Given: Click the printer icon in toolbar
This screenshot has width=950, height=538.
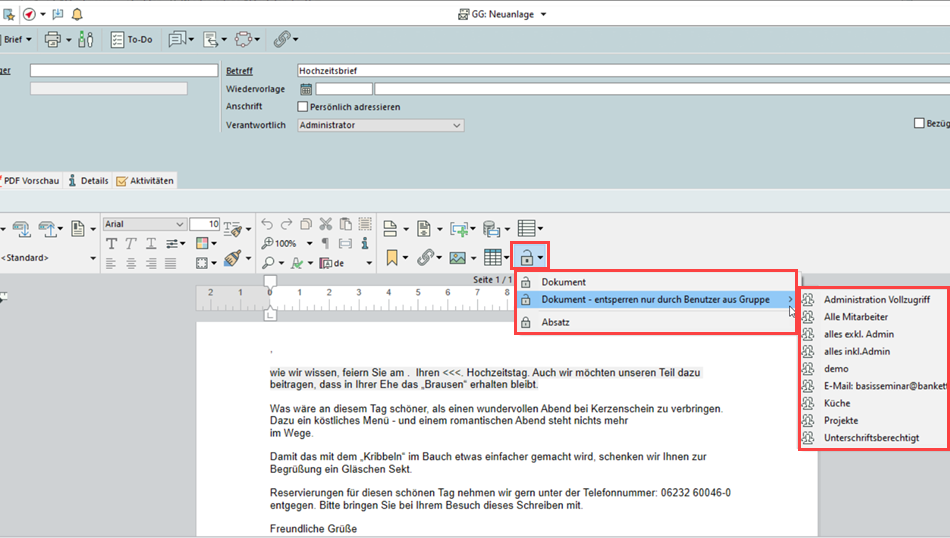Looking at the screenshot, I should [x=53, y=39].
